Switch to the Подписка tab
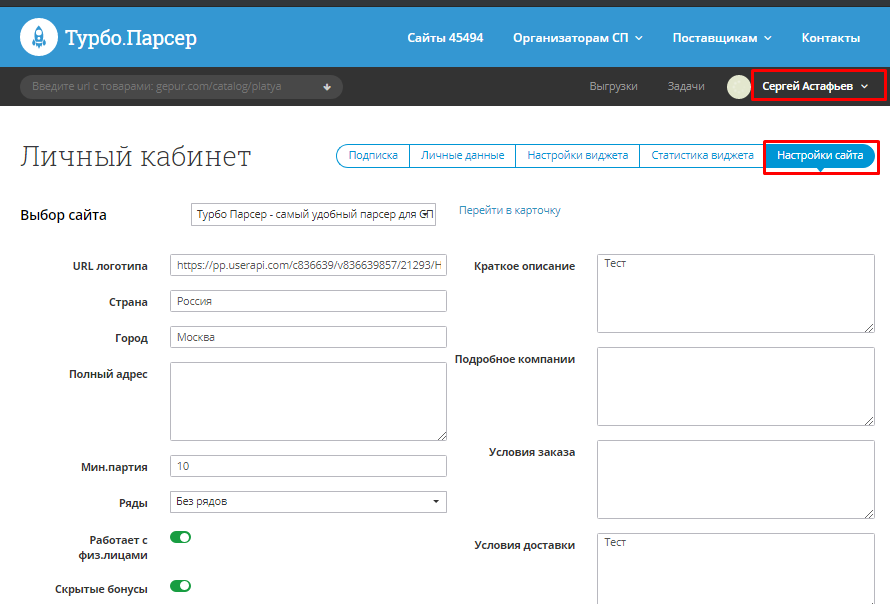 (373, 155)
